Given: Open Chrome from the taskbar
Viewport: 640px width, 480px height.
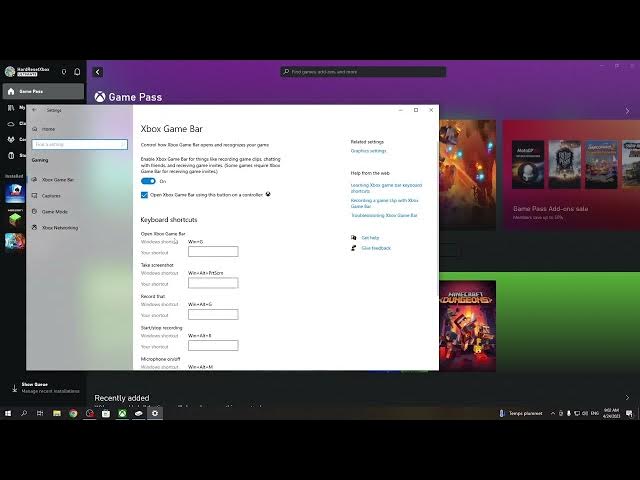Looking at the screenshot, I should coord(73,413).
